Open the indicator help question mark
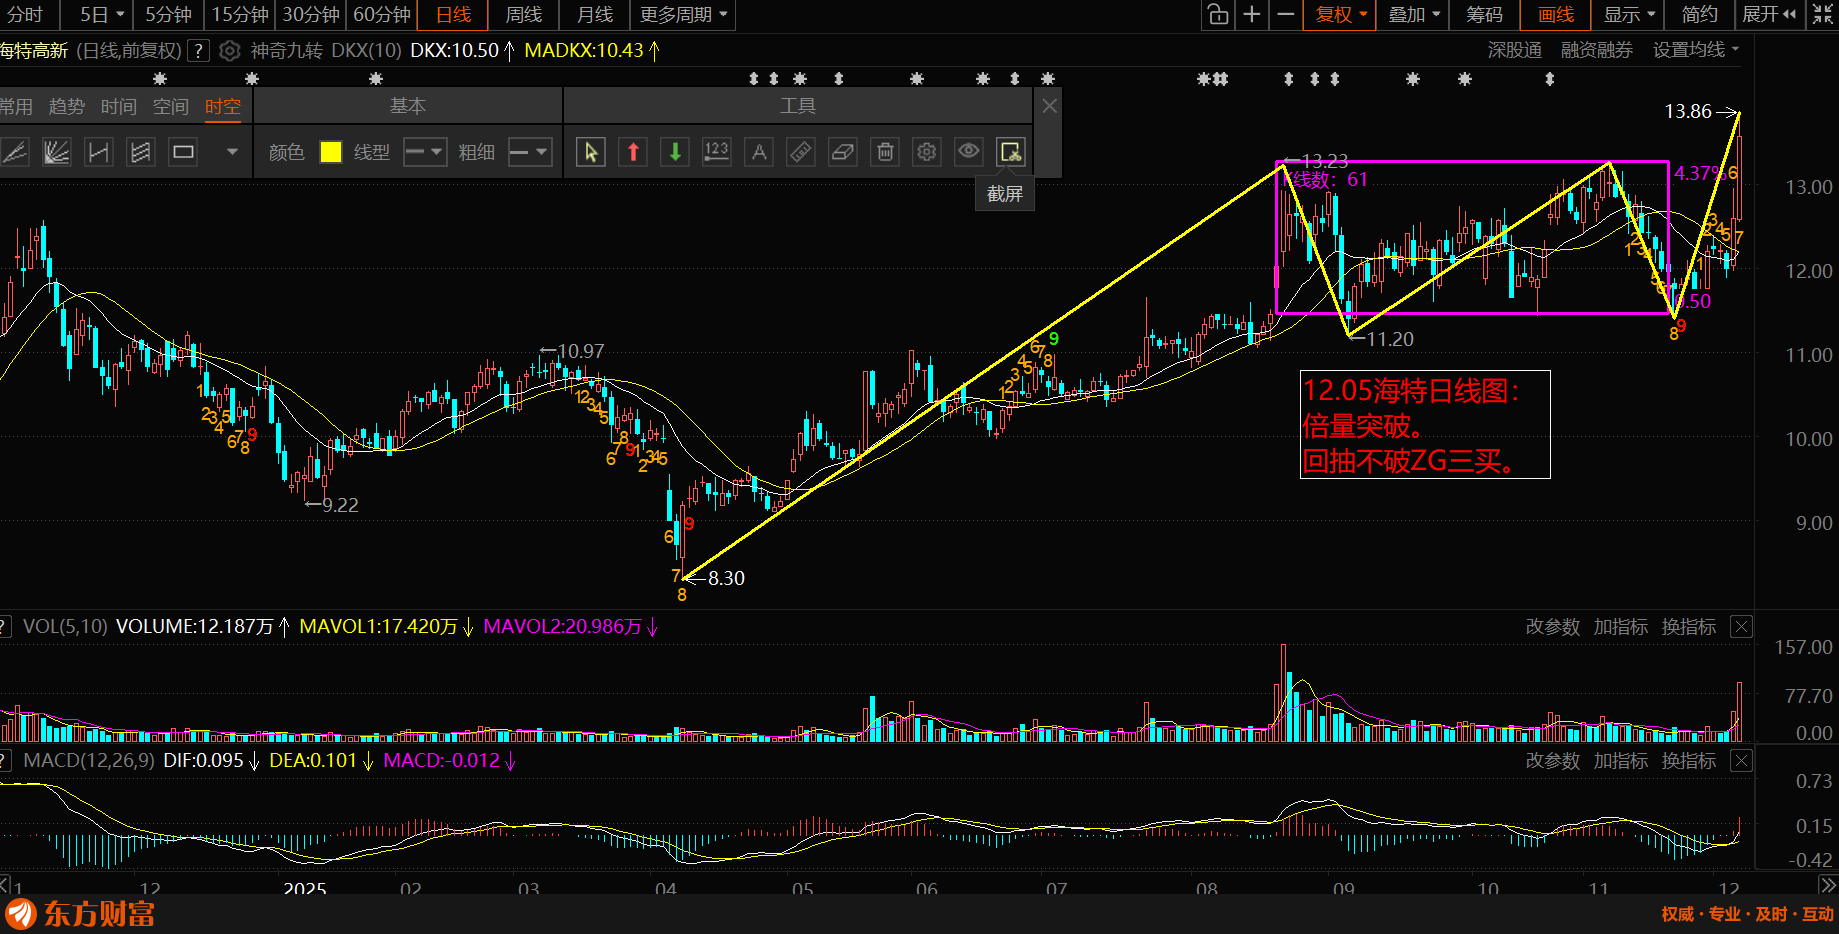Viewport: 1839px width, 934px height. (x=199, y=51)
